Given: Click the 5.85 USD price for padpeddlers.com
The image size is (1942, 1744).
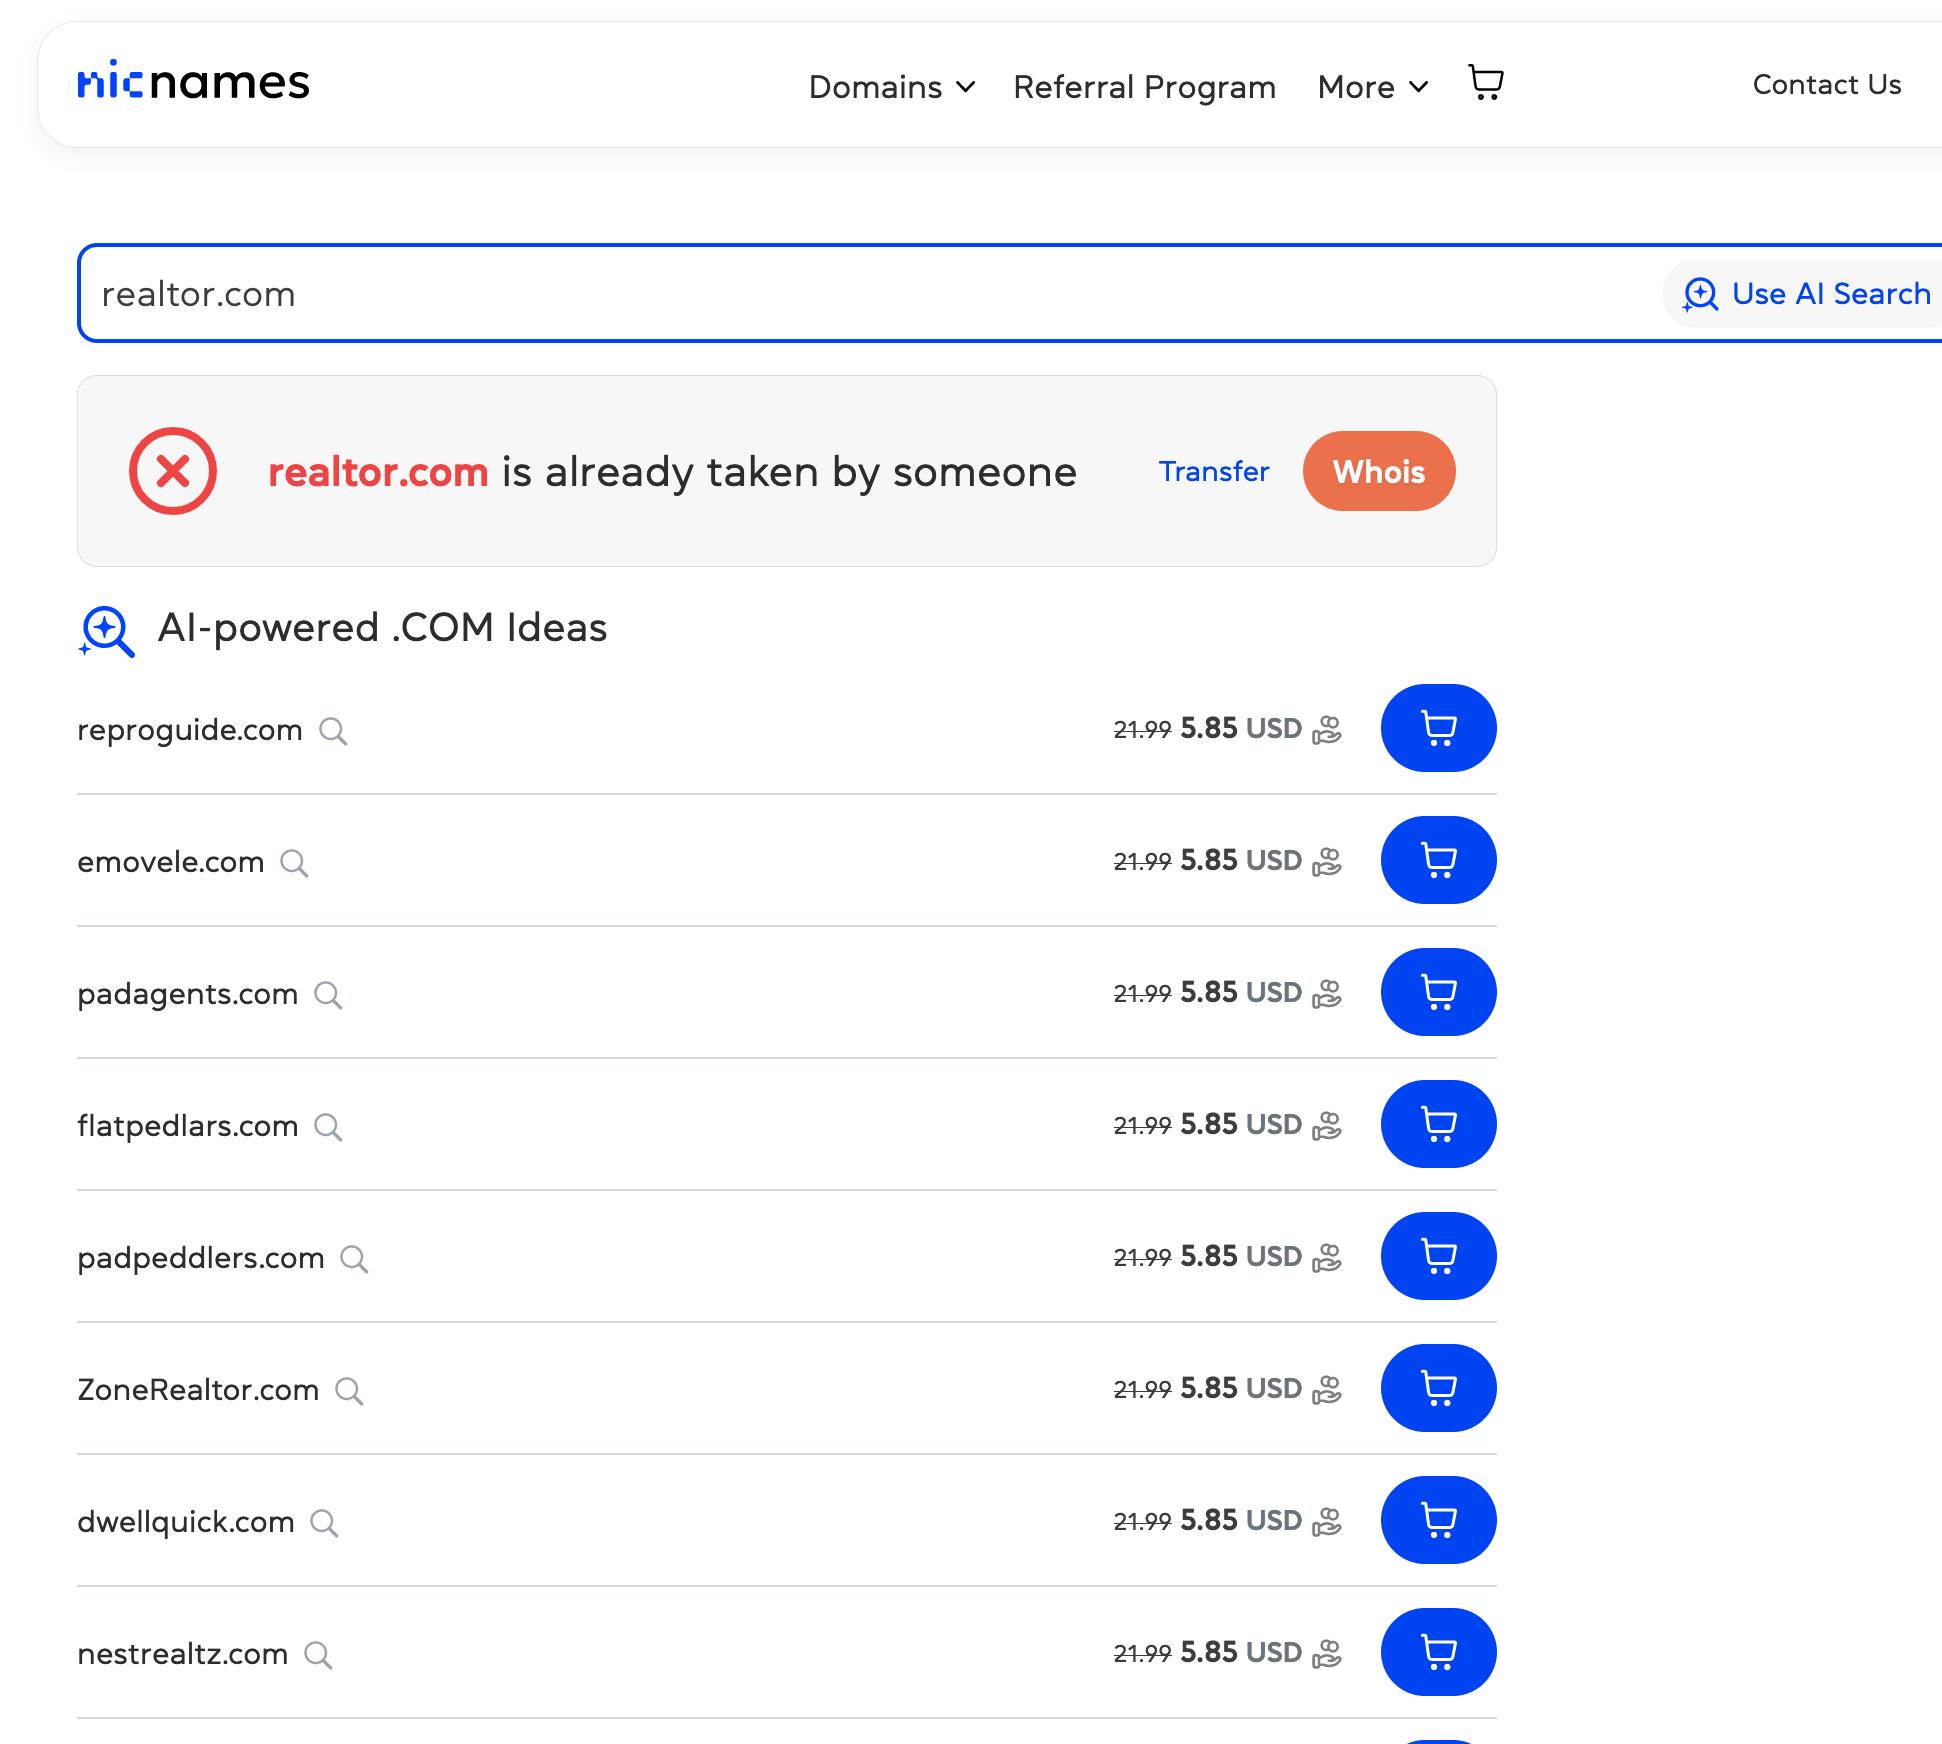Looking at the screenshot, I should (x=1241, y=1256).
